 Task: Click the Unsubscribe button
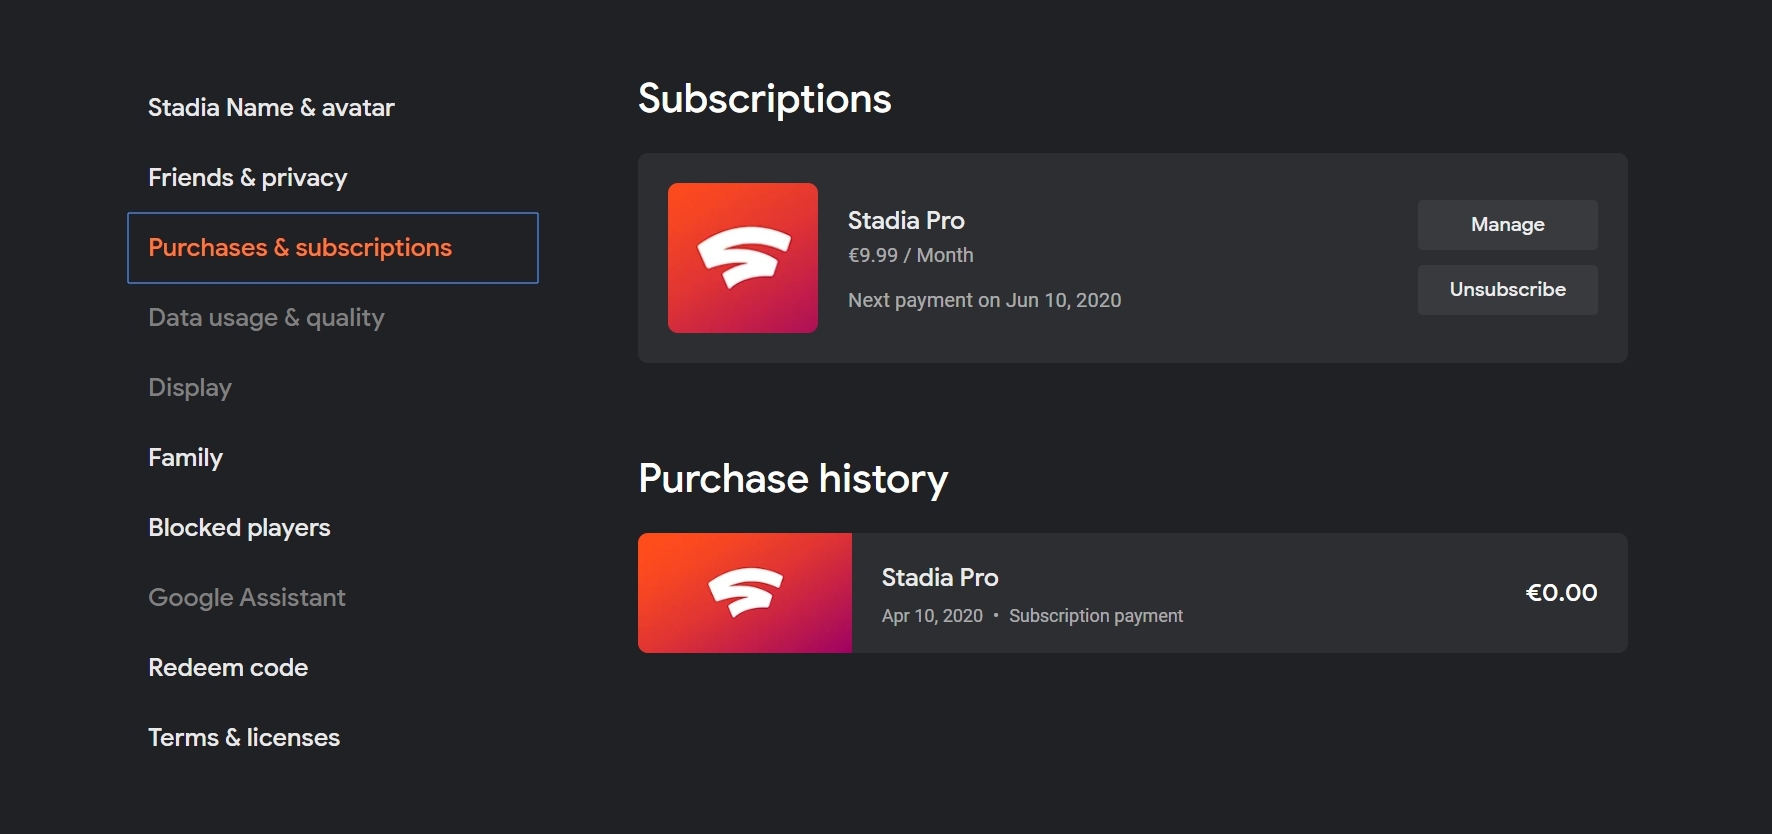(1507, 290)
